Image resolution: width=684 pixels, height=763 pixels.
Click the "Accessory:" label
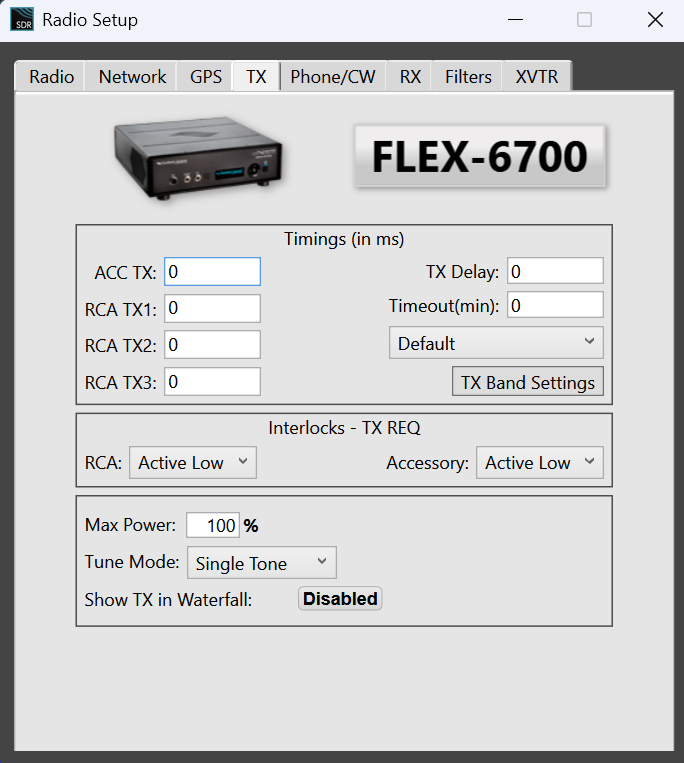pos(428,463)
